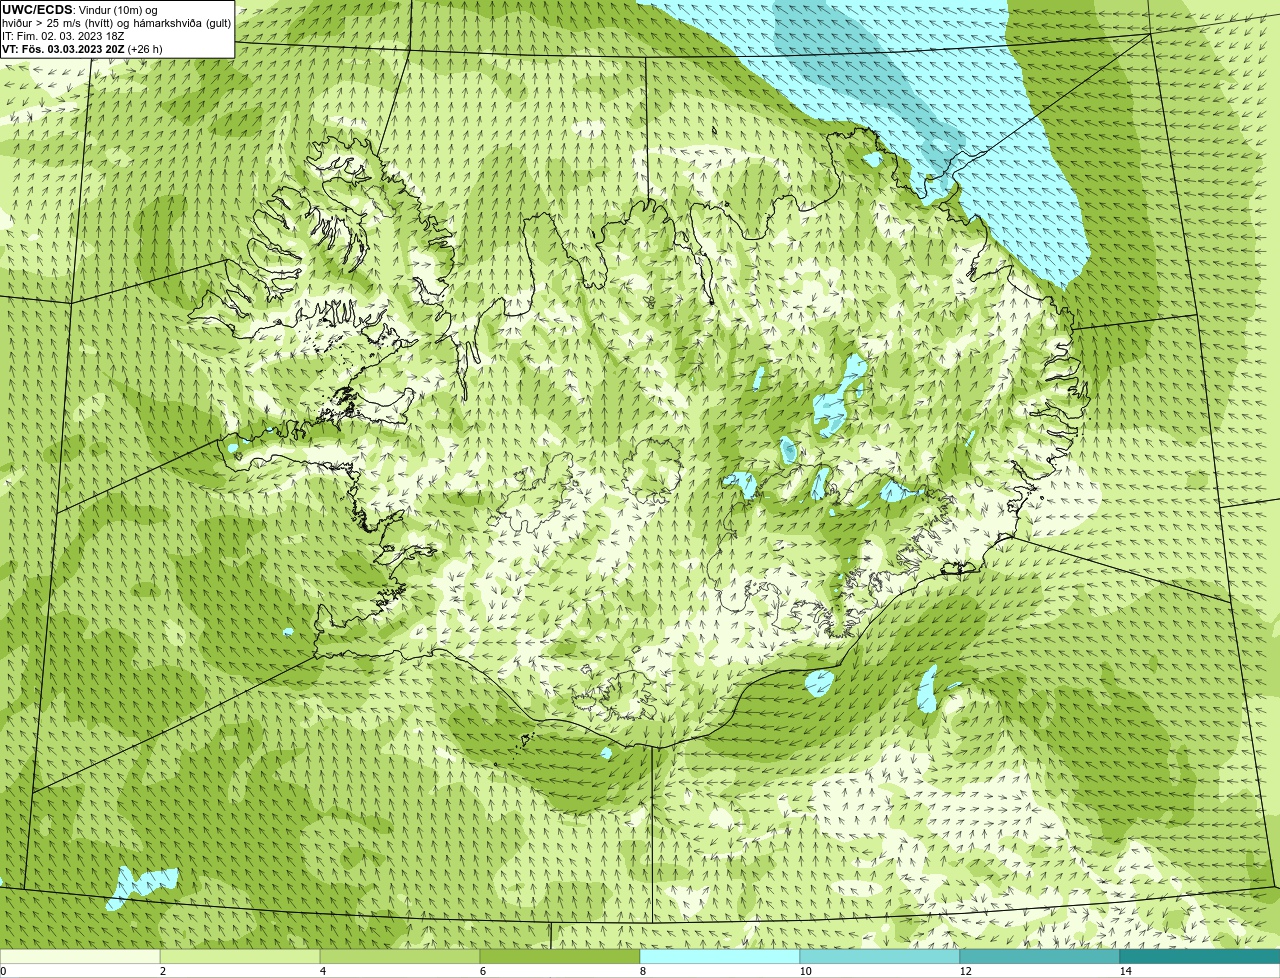This screenshot has height=978, width=1280.
Task: Click the 4–6 m/s medium green legend swatch
Action: tap(400, 956)
